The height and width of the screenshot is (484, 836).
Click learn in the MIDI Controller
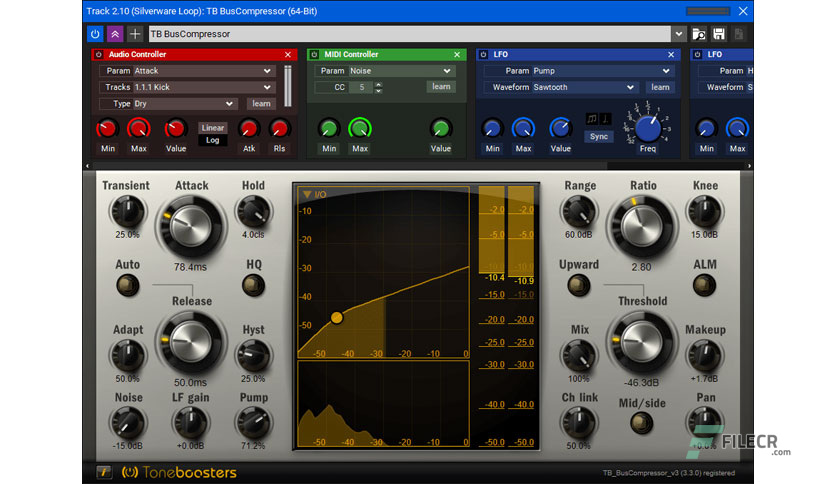tap(441, 87)
